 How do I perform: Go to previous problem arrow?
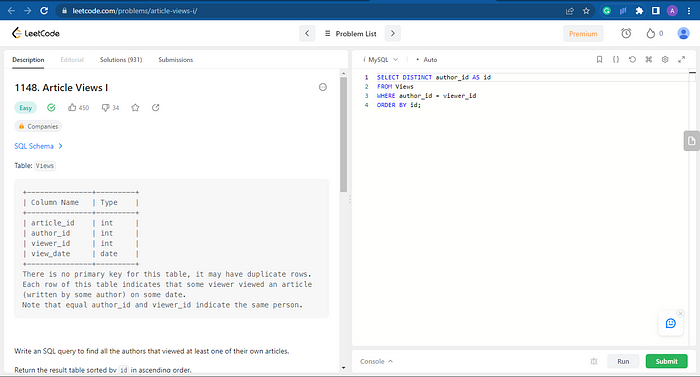tap(307, 34)
